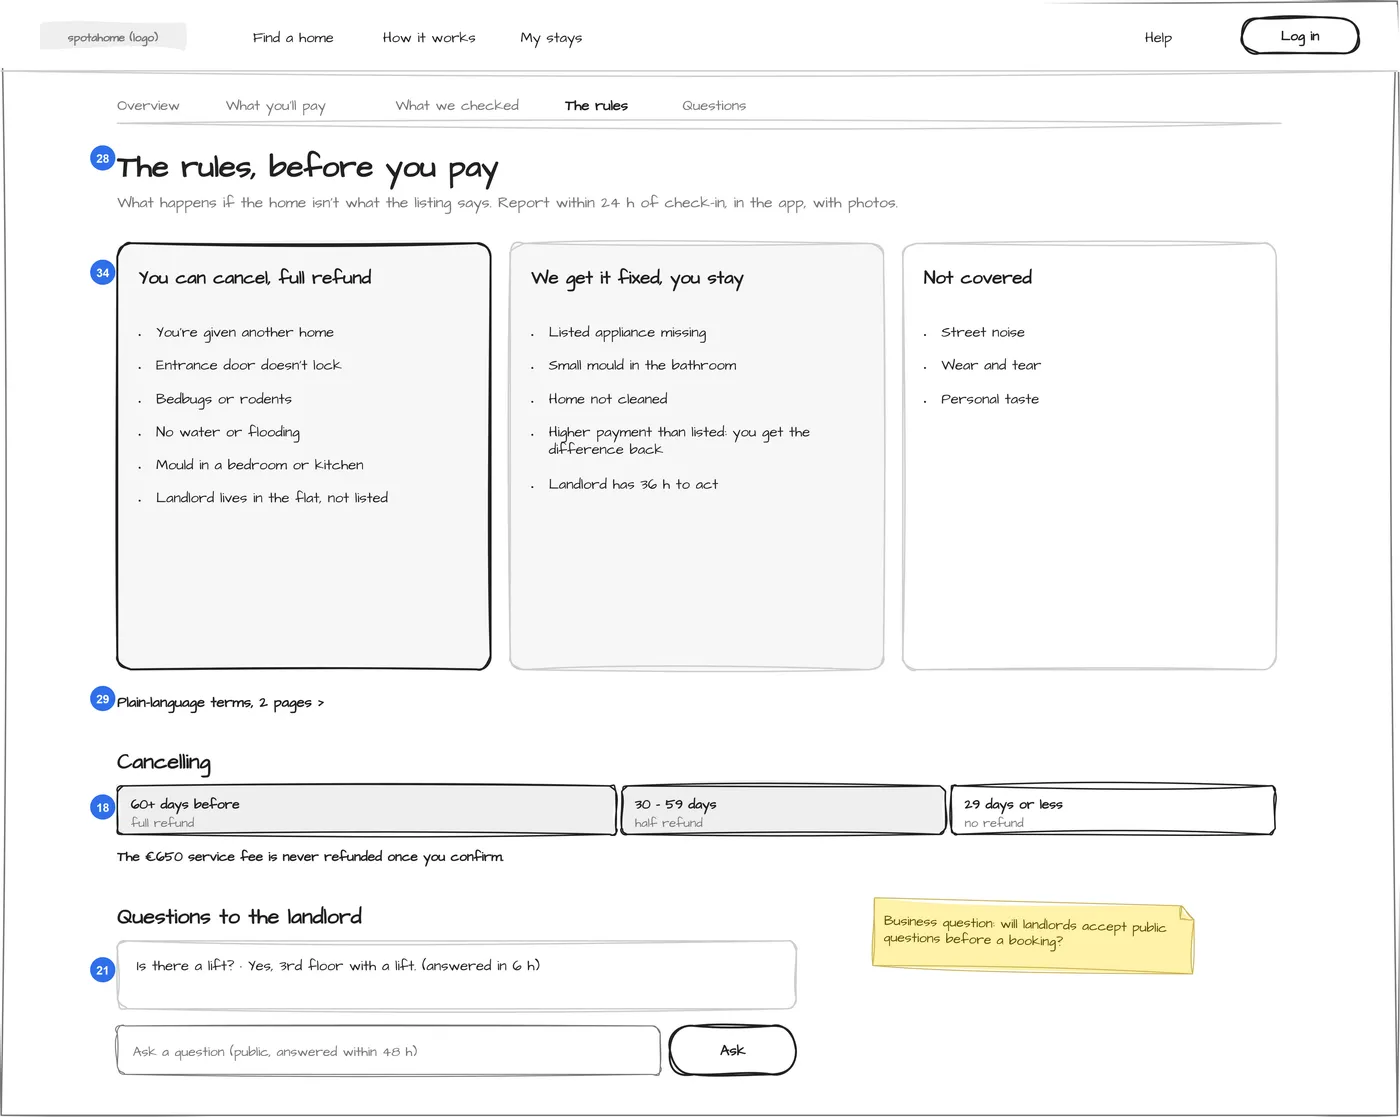This screenshot has width=1400, height=1117.
Task: Click the 'Bedbugs or rodents' item
Action: [x=224, y=399]
